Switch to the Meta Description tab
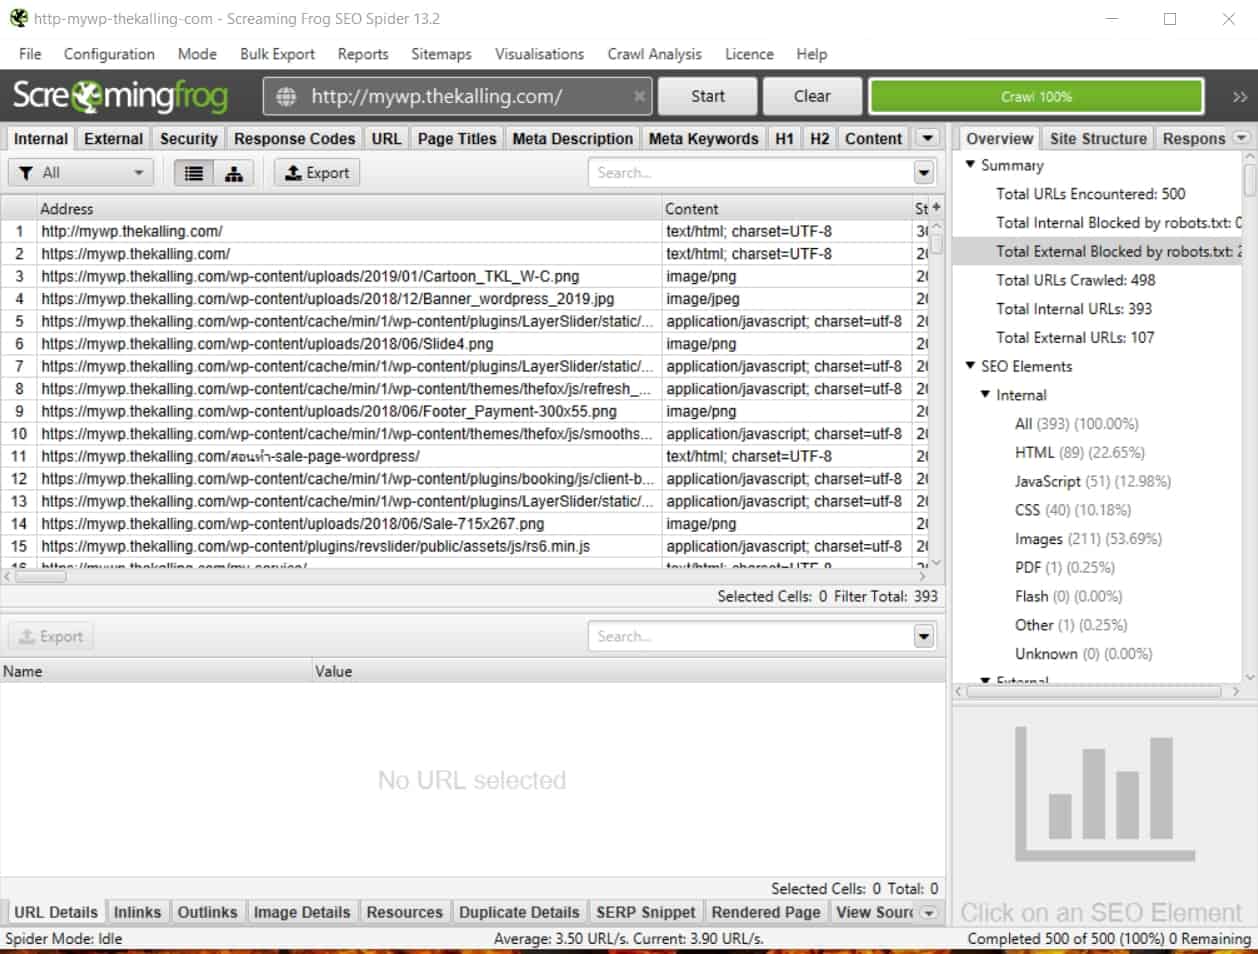 click(572, 138)
